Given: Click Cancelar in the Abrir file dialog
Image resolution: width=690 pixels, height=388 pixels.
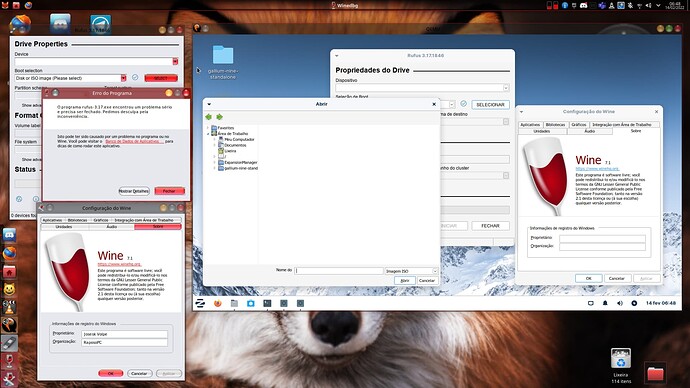Looking at the screenshot, I should point(427,280).
